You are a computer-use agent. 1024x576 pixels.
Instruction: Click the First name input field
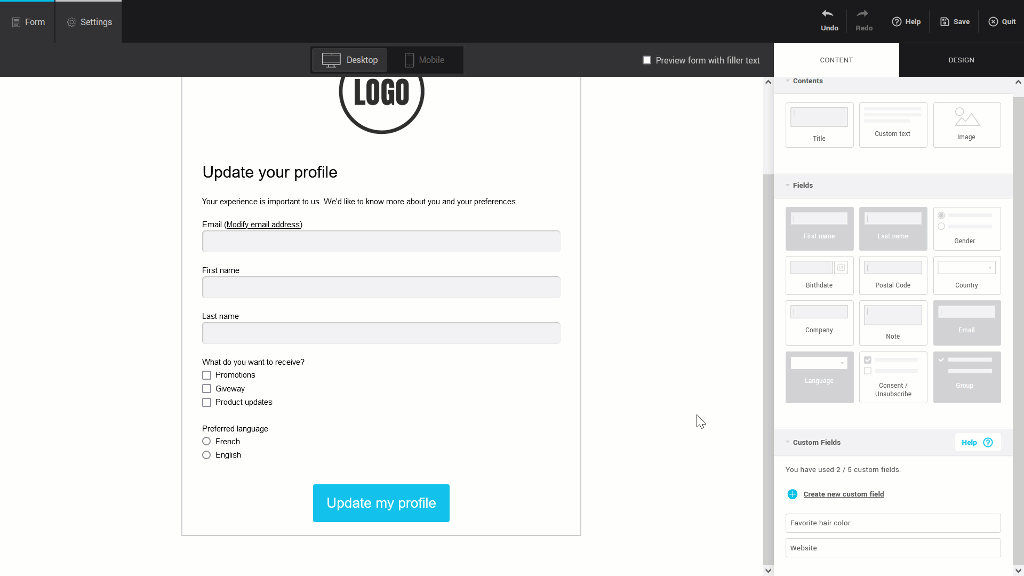click(381, 287)
